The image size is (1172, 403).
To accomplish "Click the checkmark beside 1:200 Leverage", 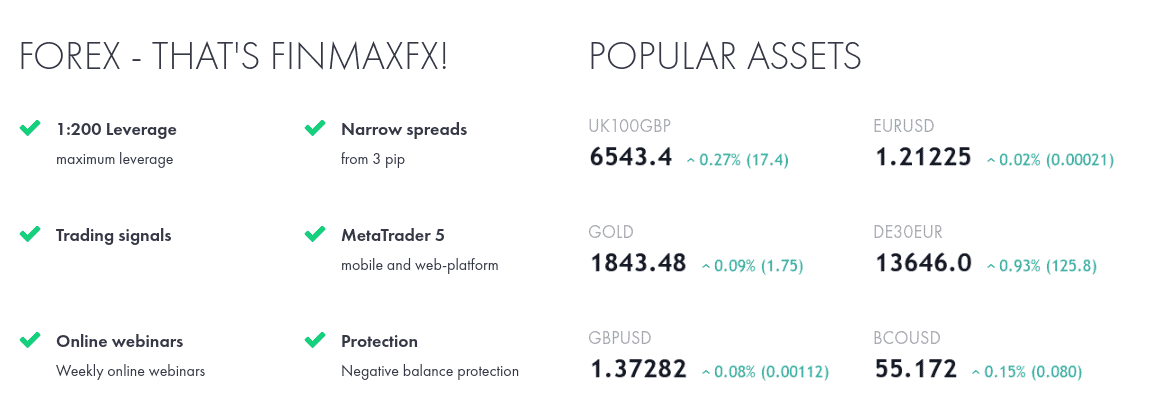I will [x=29, y=128].
